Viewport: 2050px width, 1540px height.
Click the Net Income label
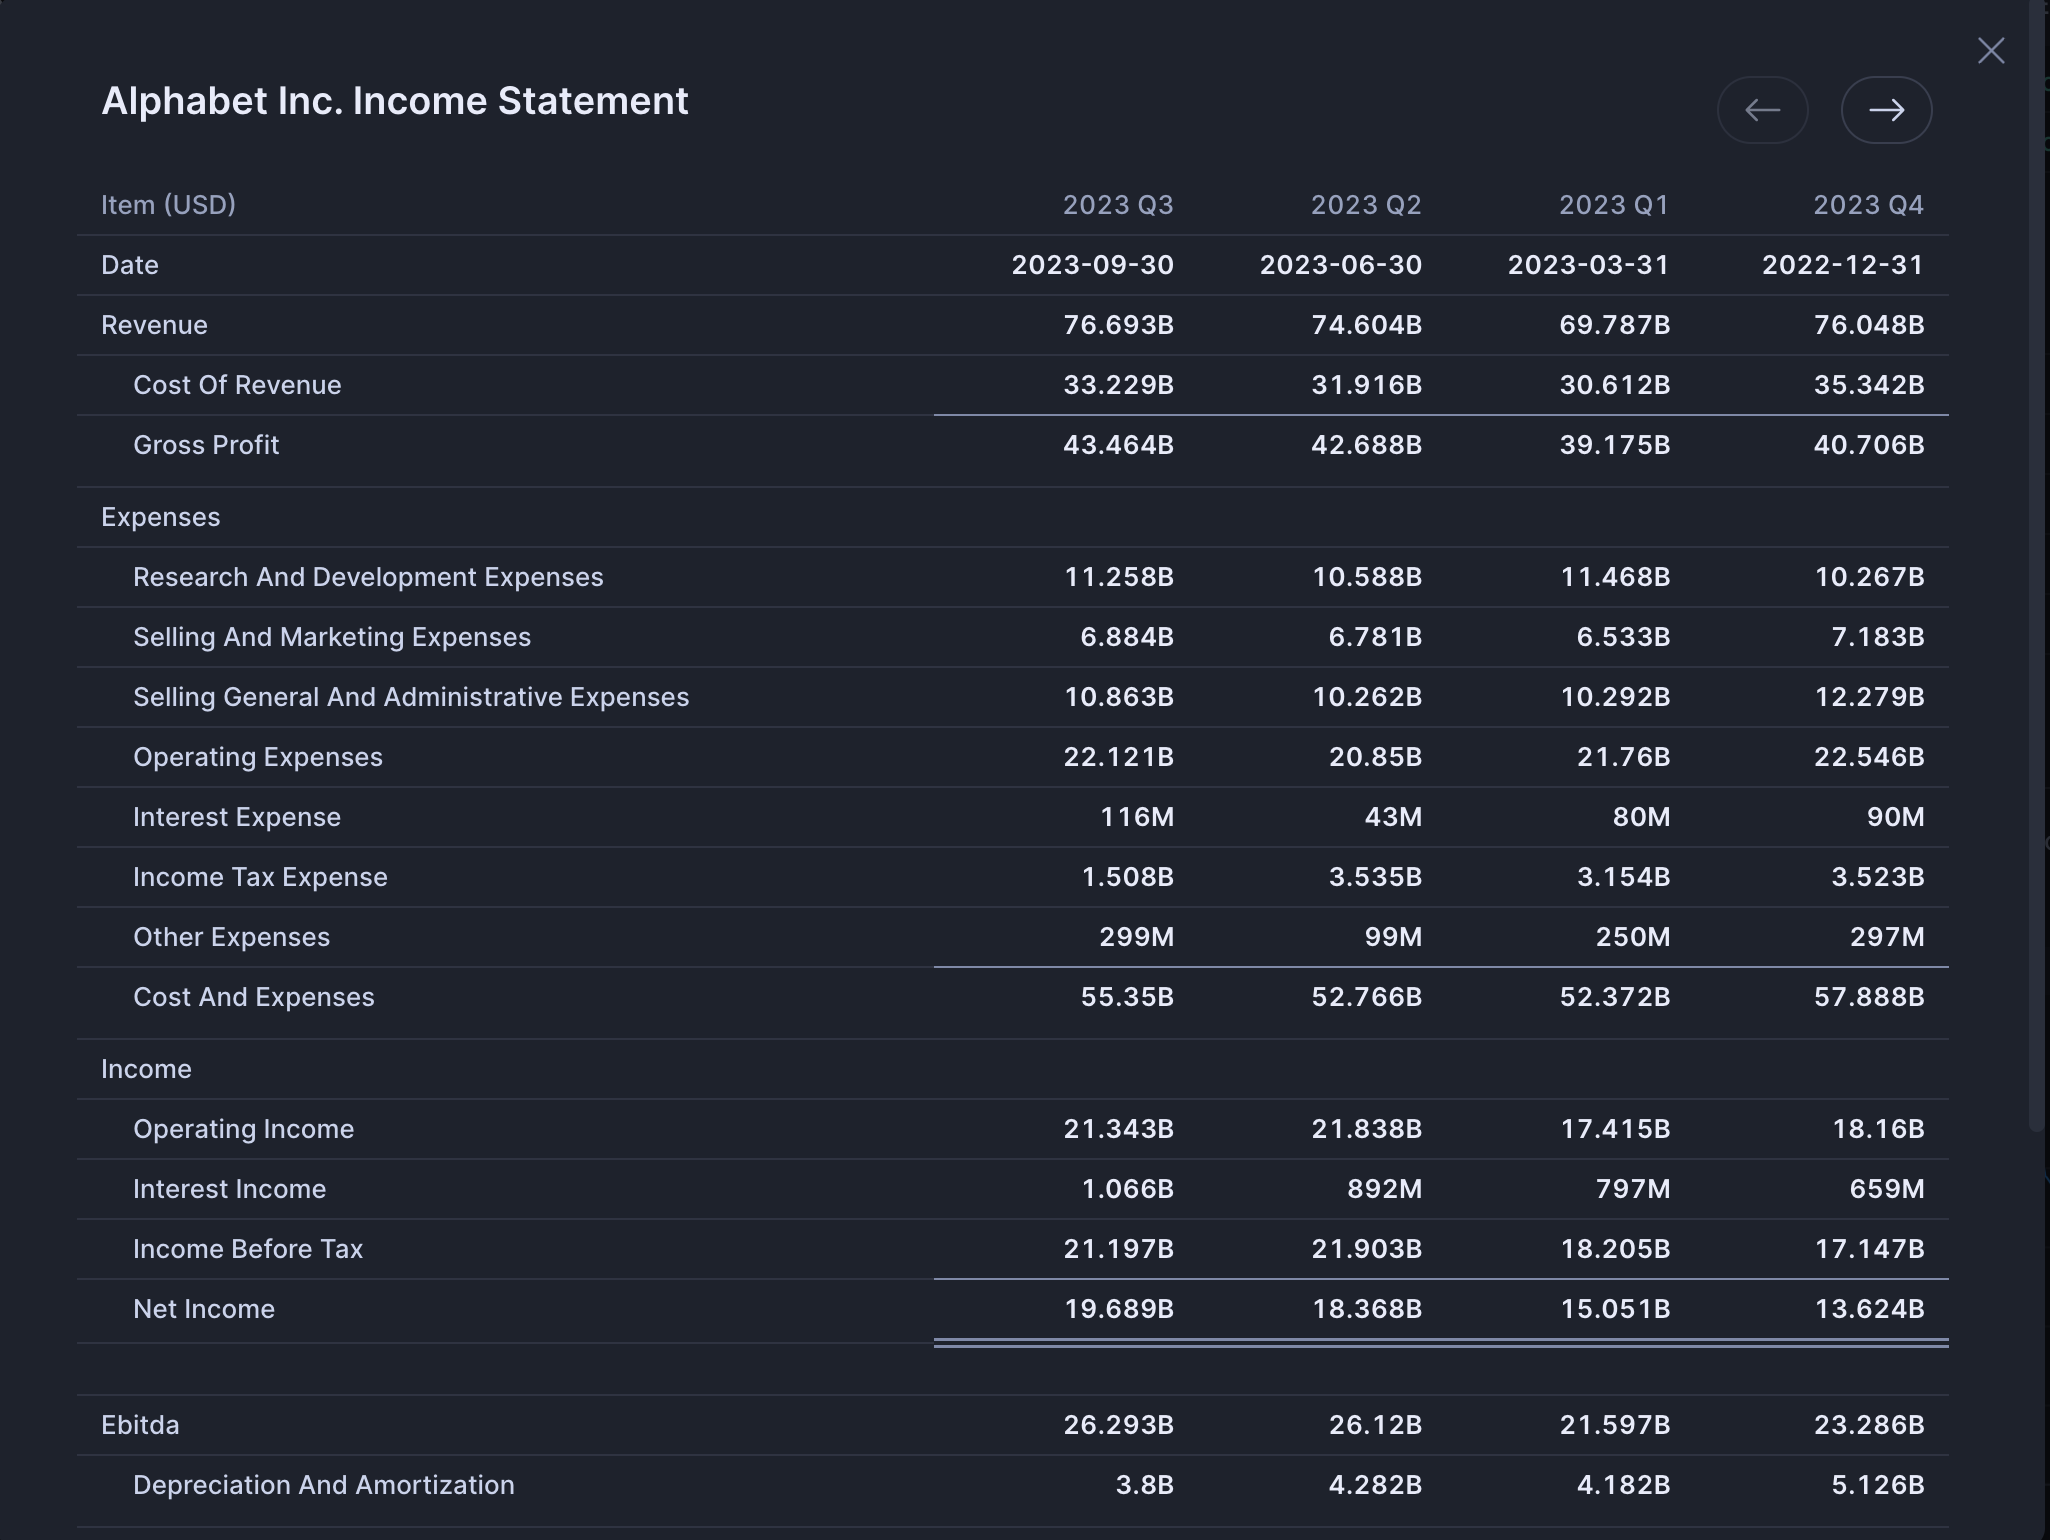pyautogui.click(x=204, y=1309)
